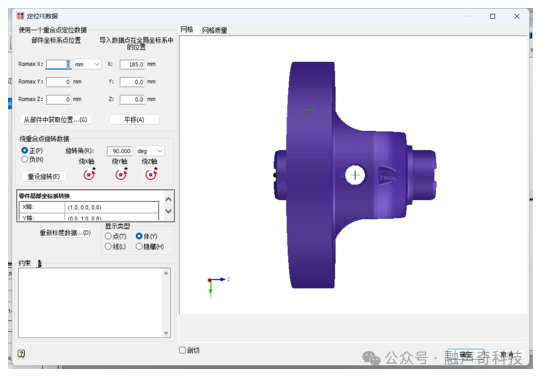Click the 平移(A) translate button
This screenshot has height=380, width=541.
pos(134,119)
